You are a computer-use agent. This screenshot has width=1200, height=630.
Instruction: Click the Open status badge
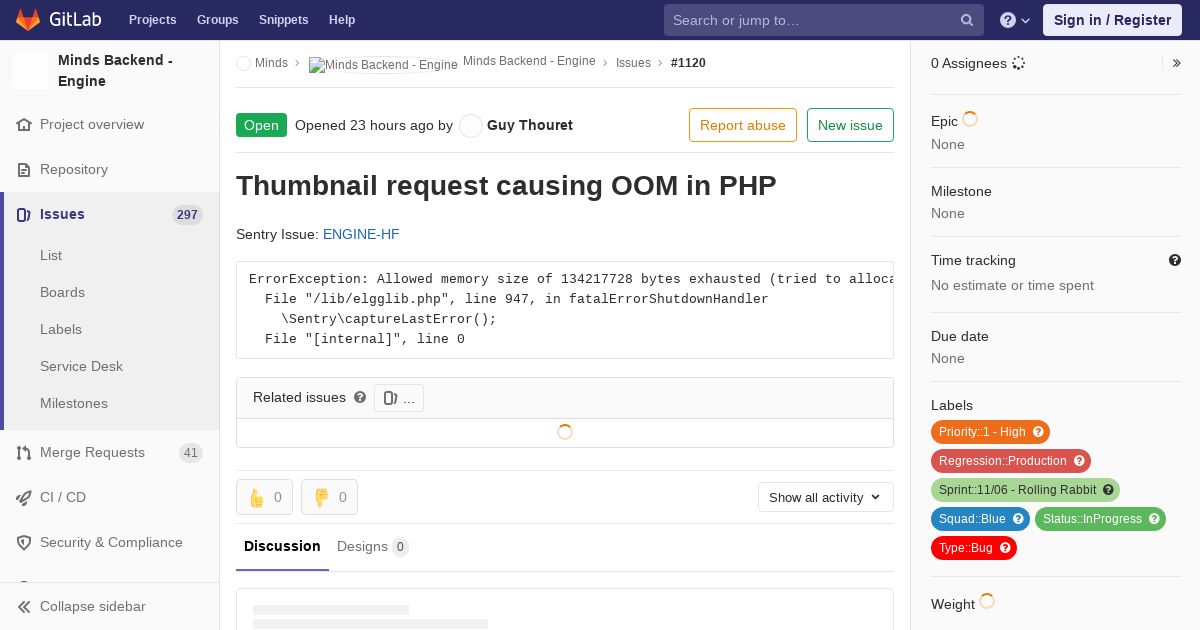261,125
